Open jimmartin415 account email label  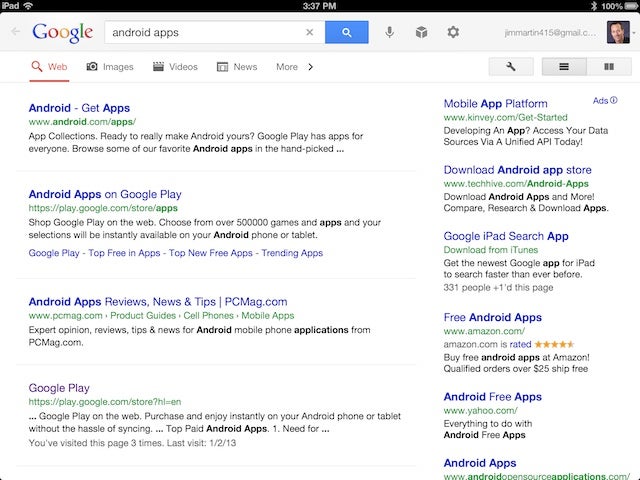tap(550, 33)
